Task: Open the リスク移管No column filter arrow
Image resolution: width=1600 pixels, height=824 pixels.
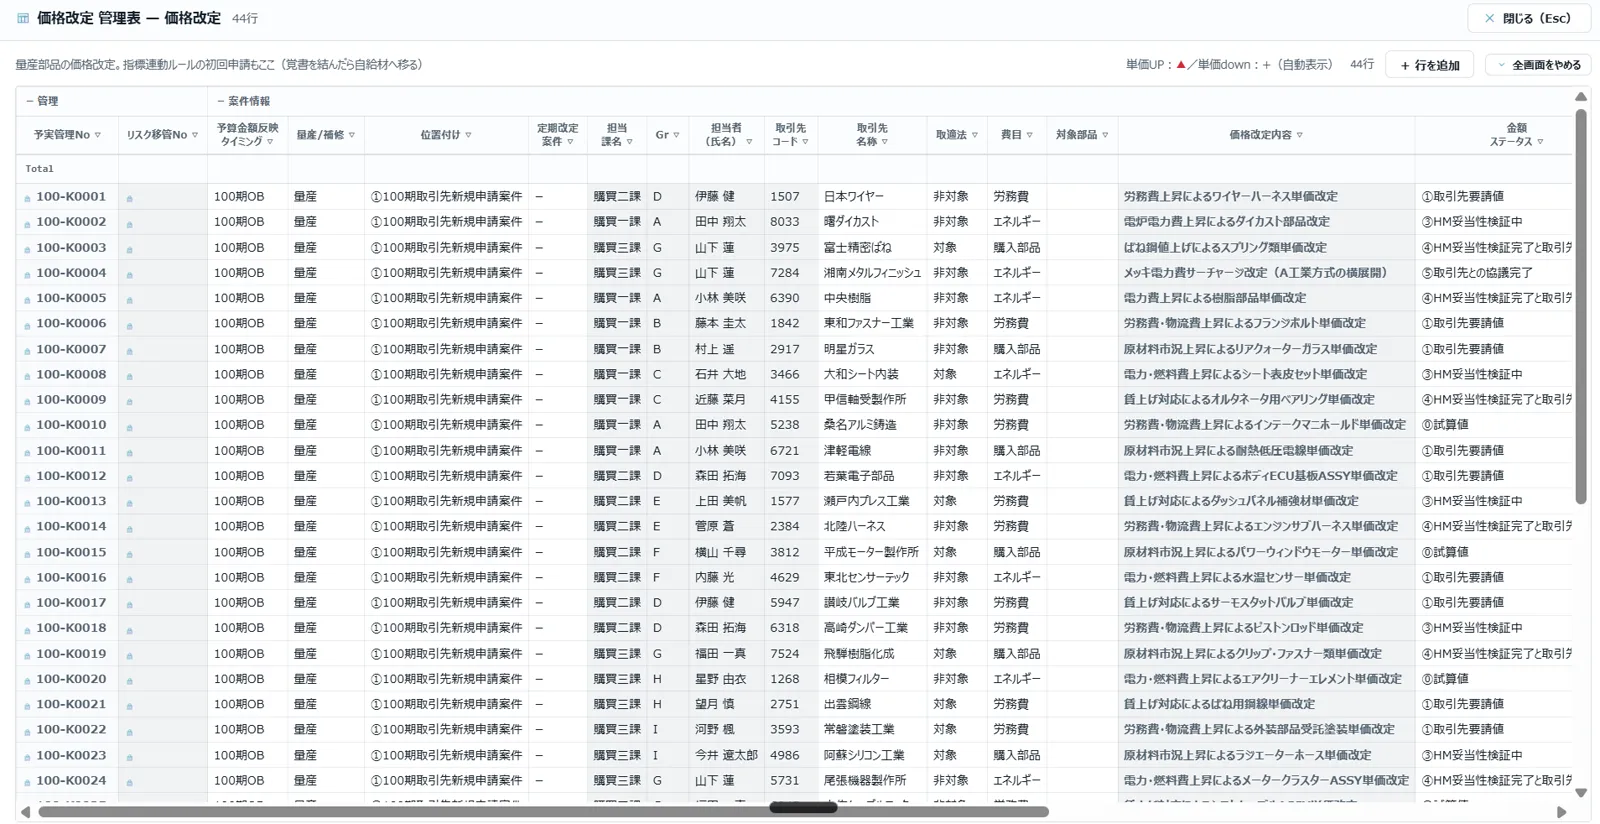Action: (195, 135)
